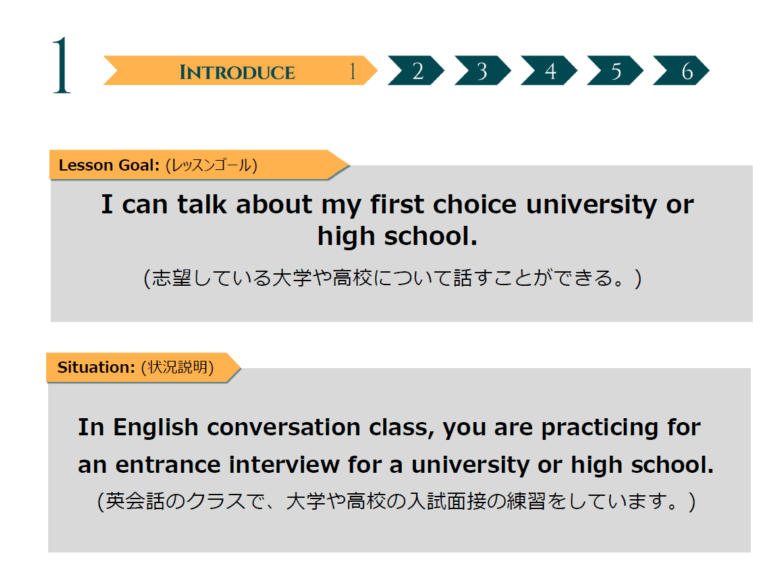Click the word INTRODUCE in banner
Viewport: 768px width, 567px height.
click(237, 72)
